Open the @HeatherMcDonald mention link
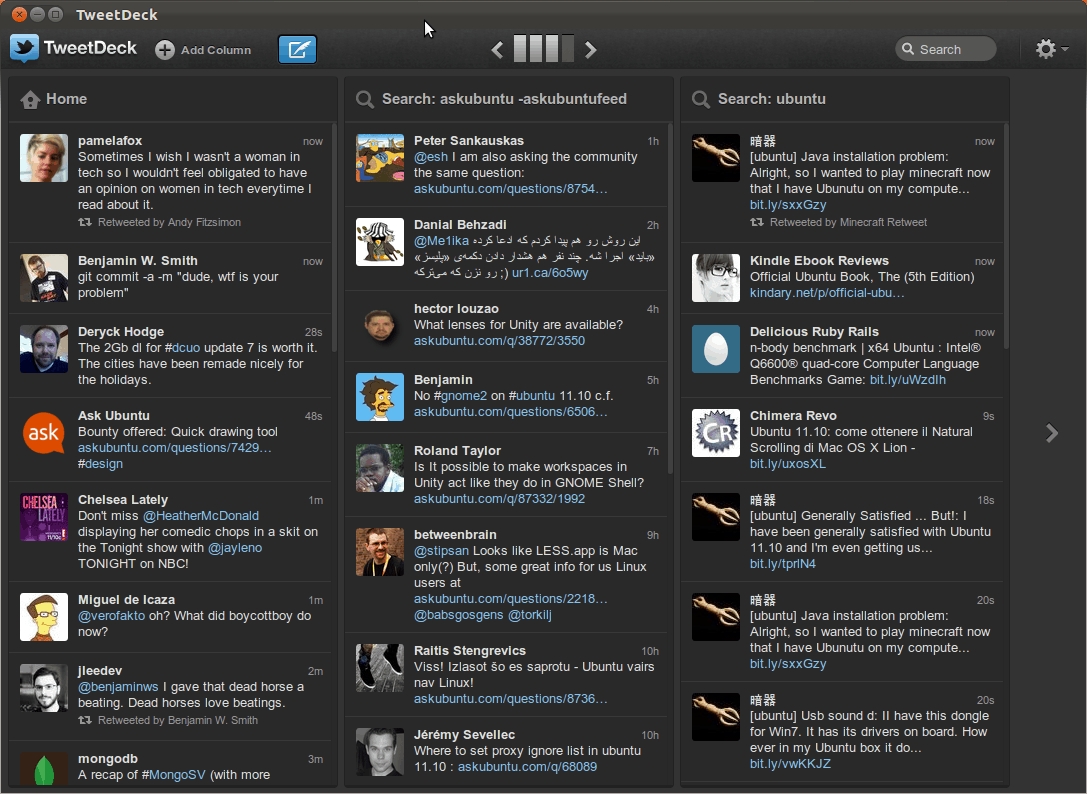Screen dimensions: 1087x794 tap(200, 516)
